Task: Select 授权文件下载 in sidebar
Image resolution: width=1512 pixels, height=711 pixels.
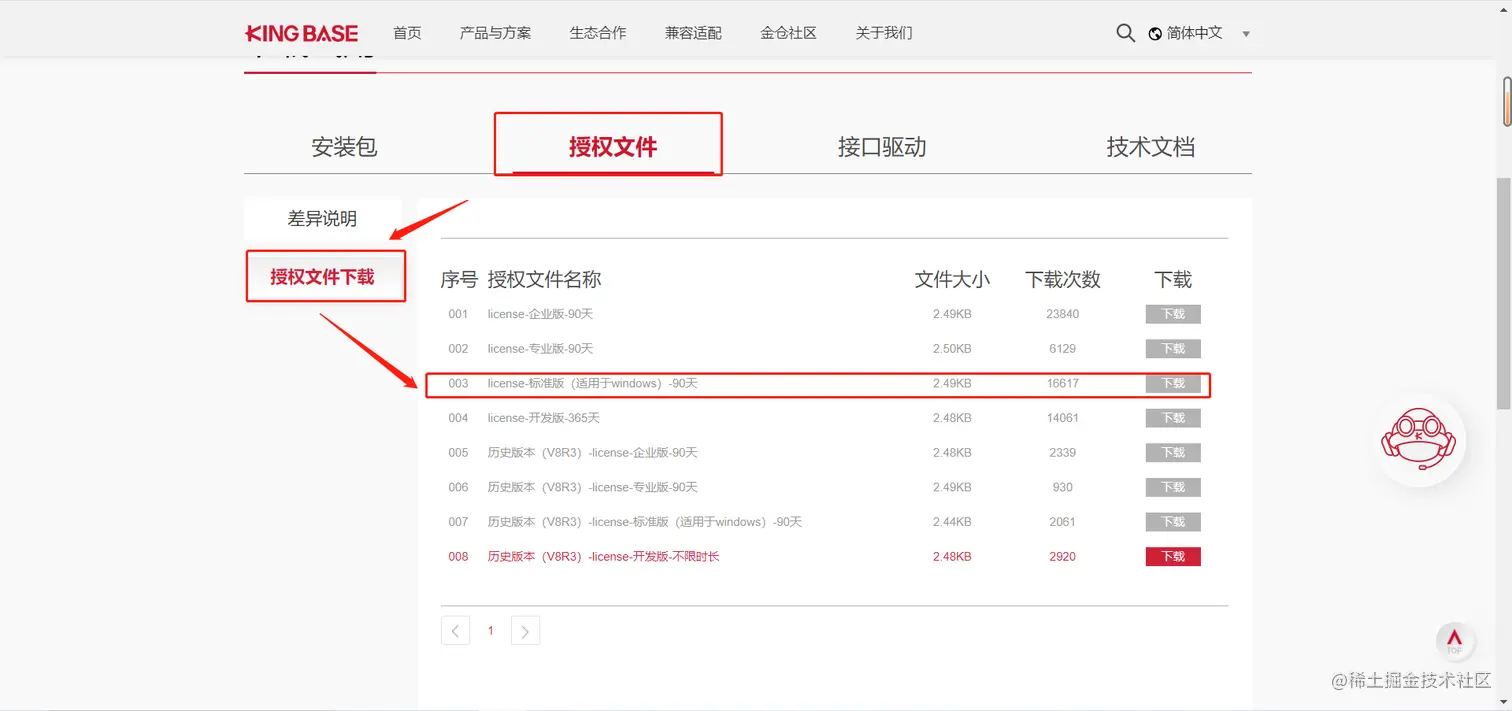Action: point(322,276)
